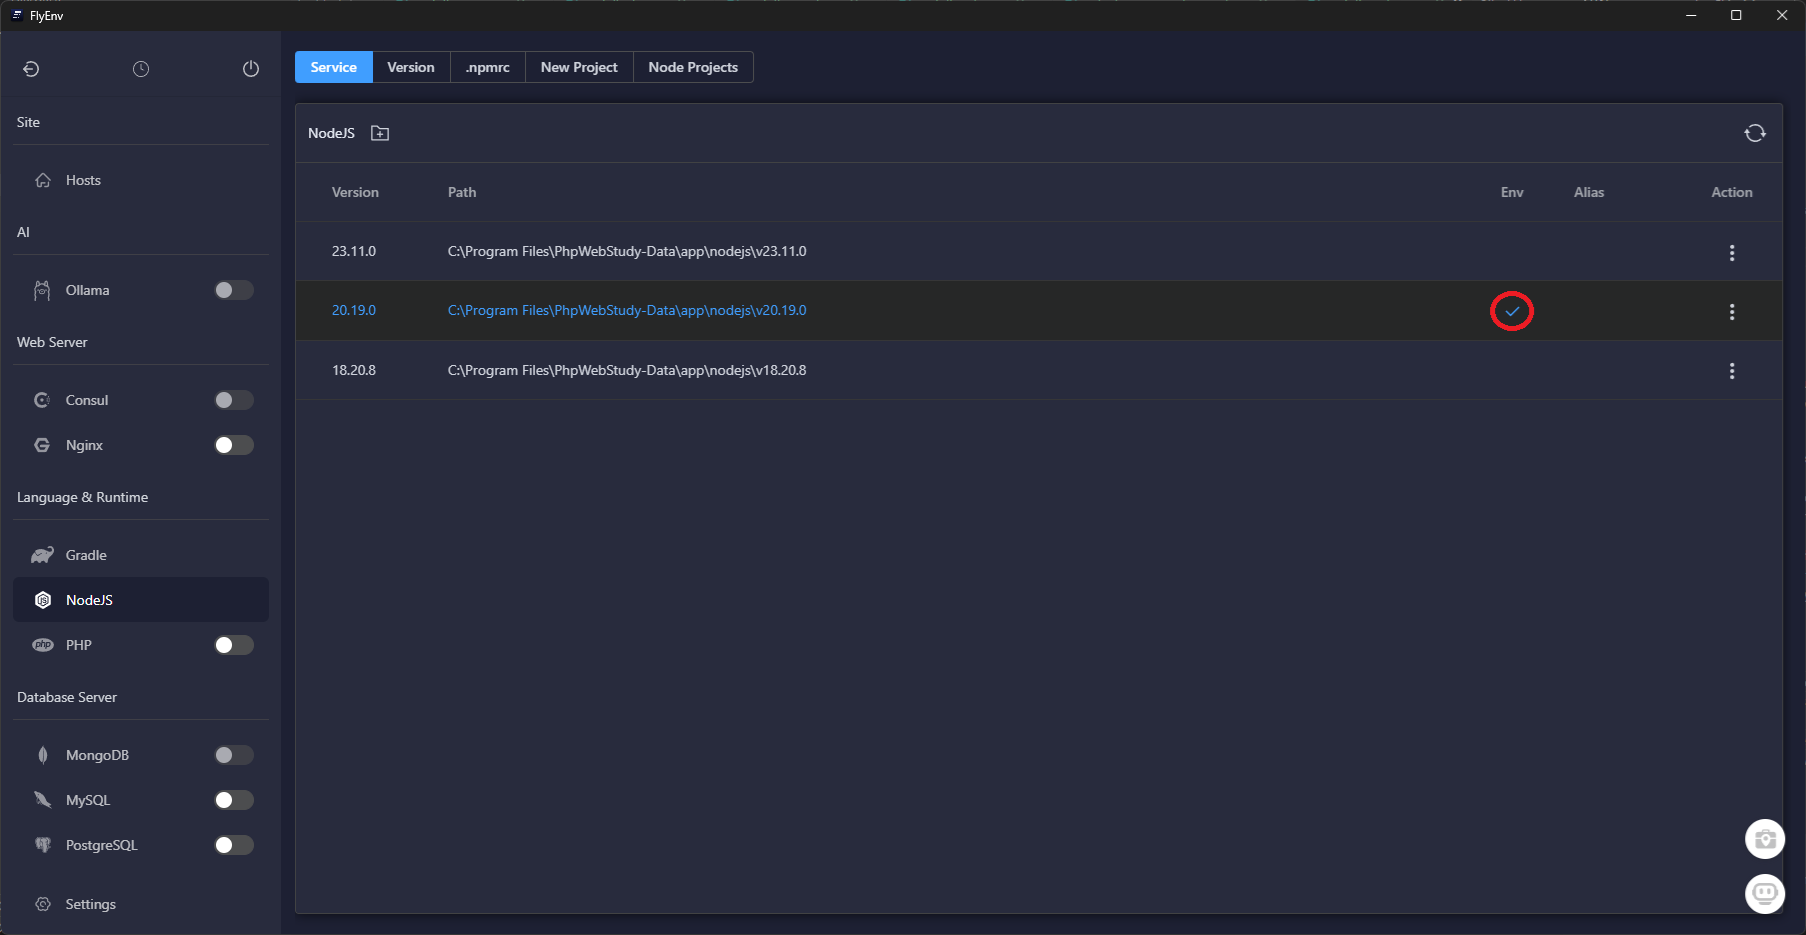This screenshot has height=935, width=1806.
Task: Open the chatbot assistant floating icon
Action: (1764, 892)
